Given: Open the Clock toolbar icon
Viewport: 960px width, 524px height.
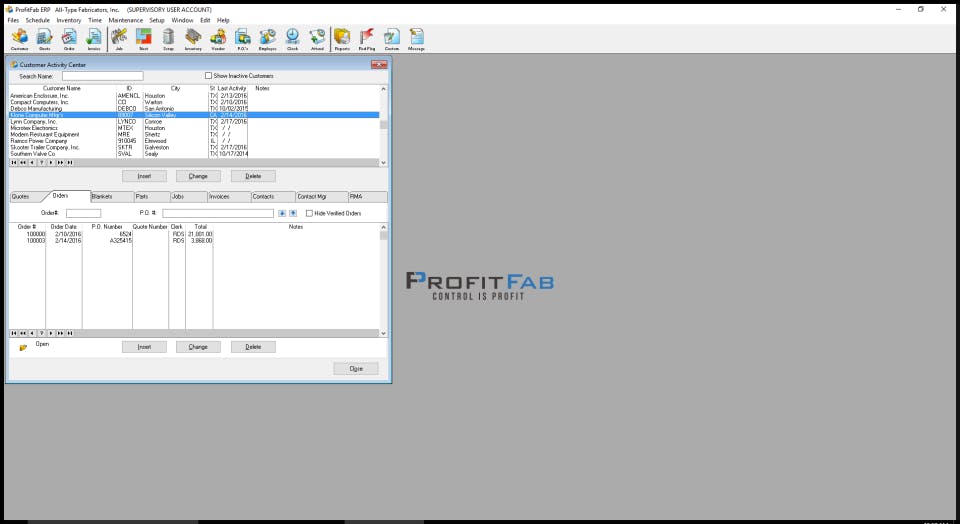Looking at the screenshot, I should pyautogui.click(x=293, y=39).
